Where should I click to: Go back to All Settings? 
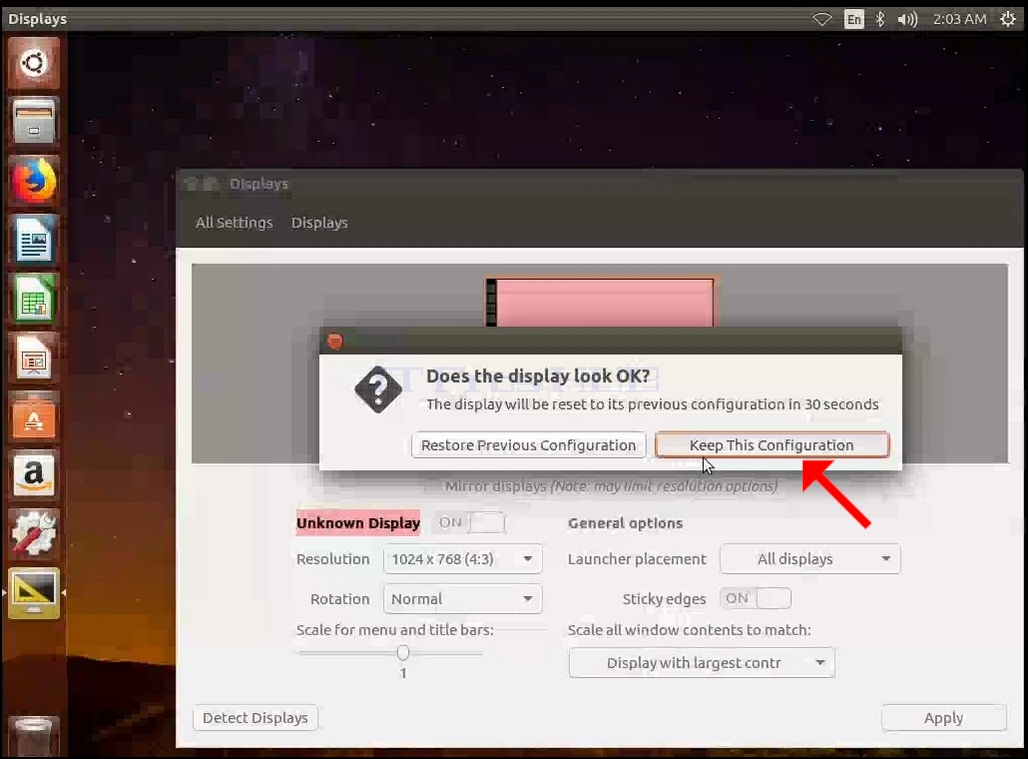[234, 223]
